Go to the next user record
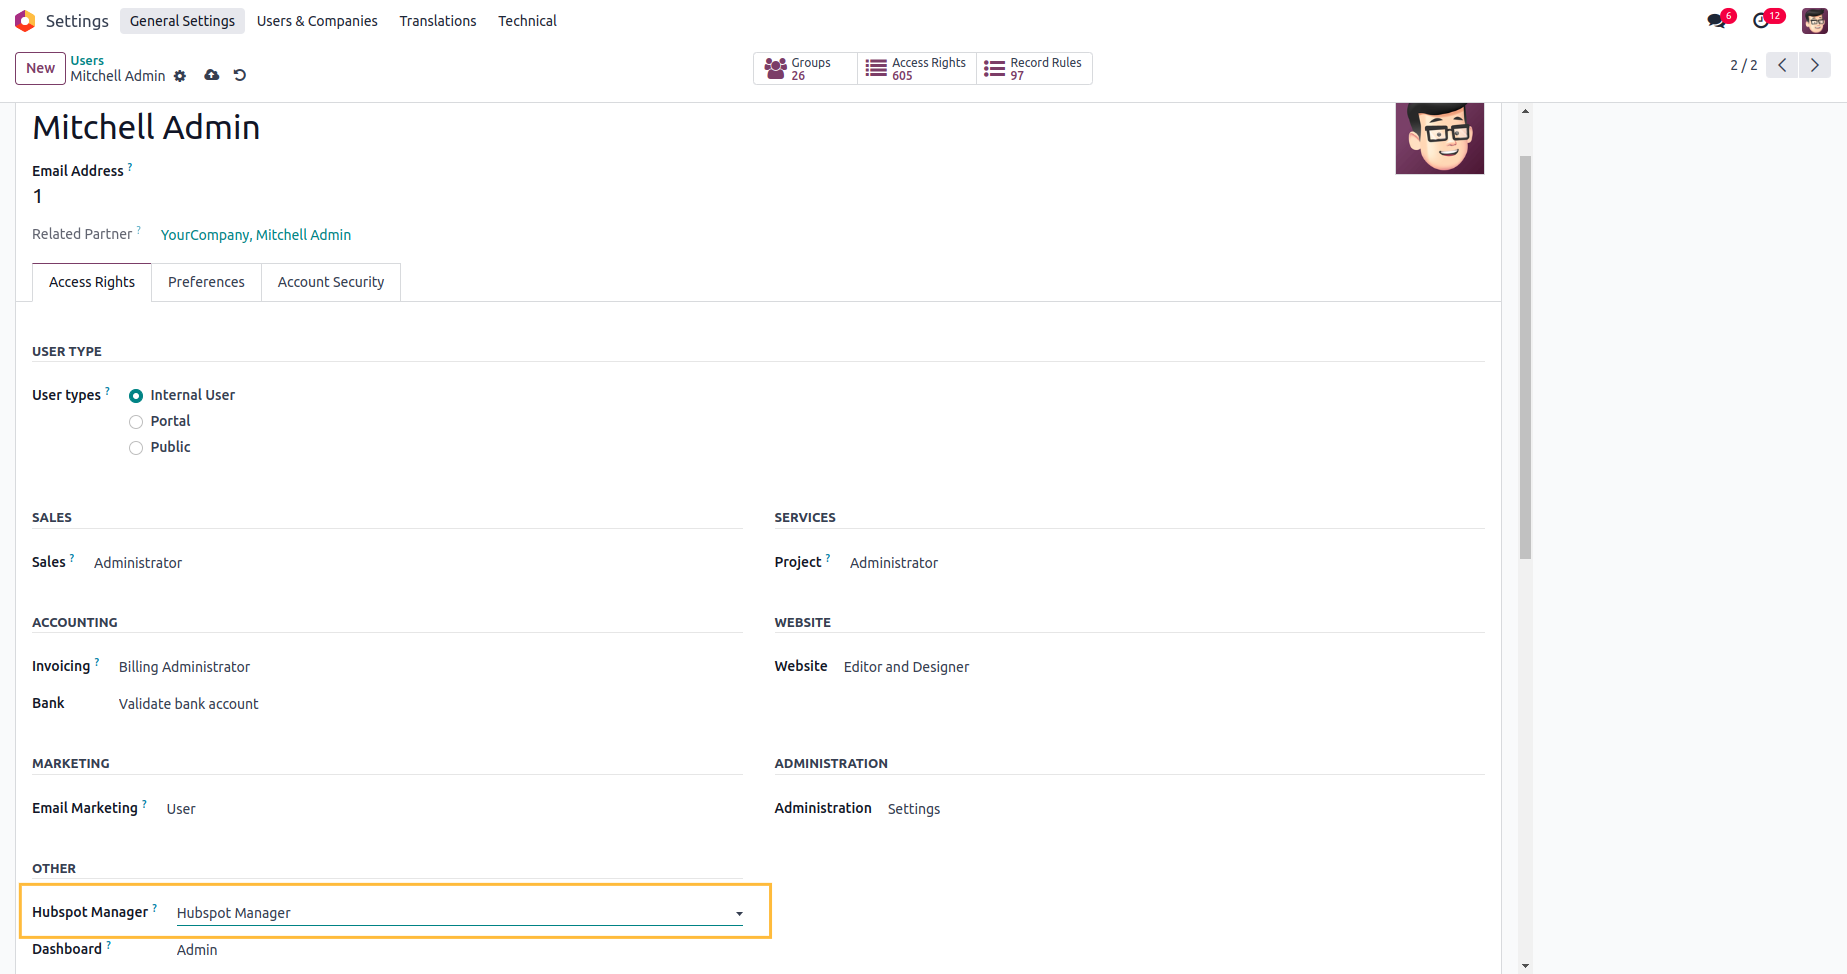This screenshot has width=1847, height=974. [1815, 65]
